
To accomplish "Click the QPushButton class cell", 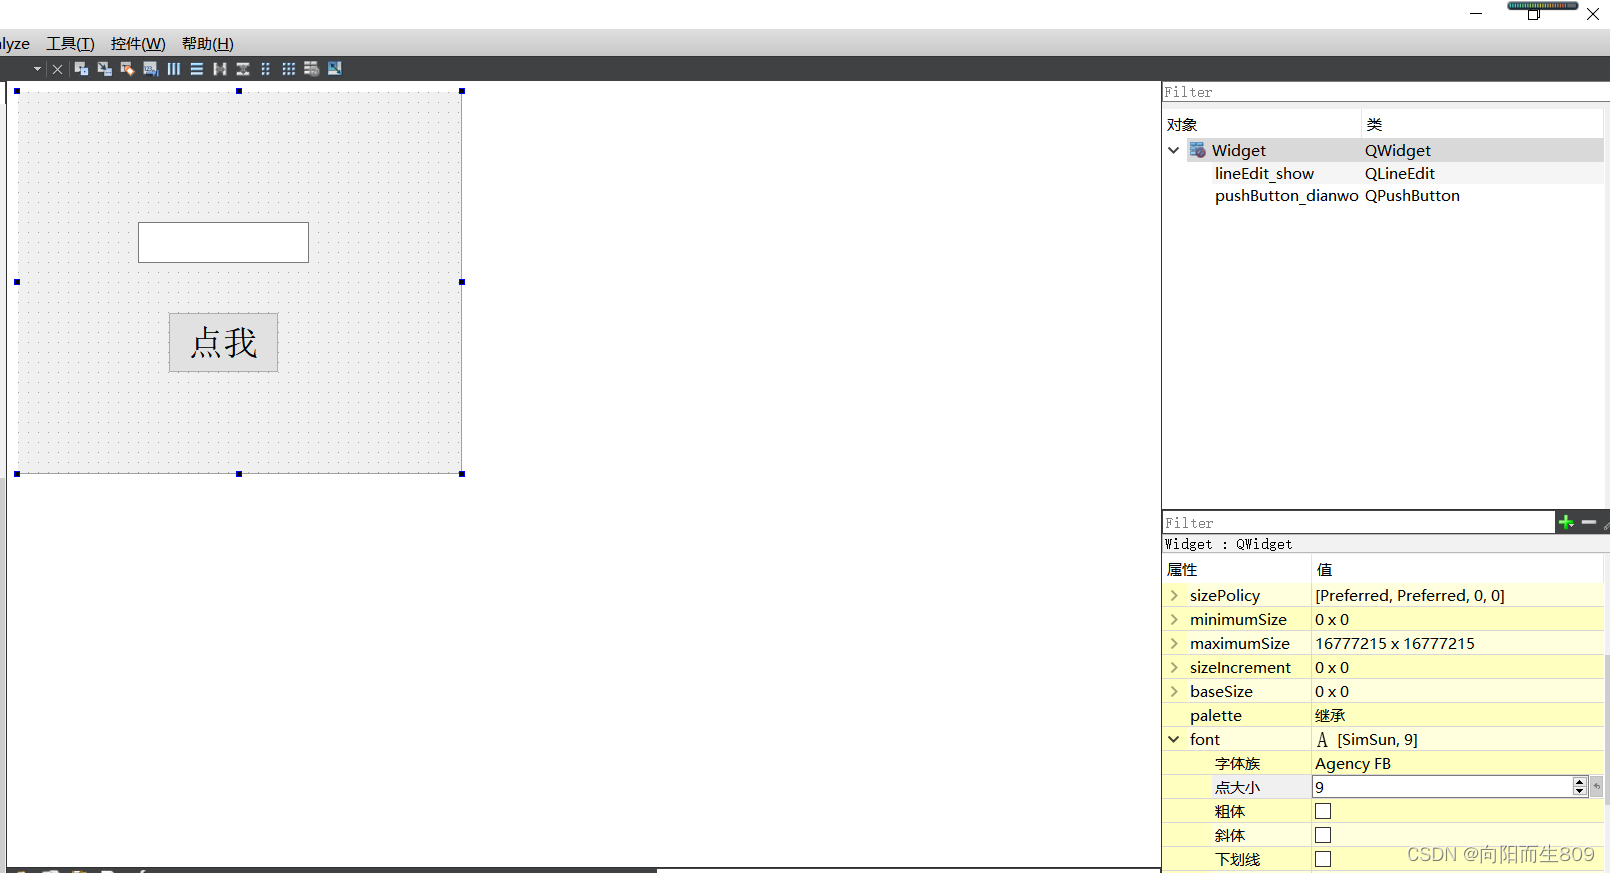I will pyautogui.click(x=1412, y=196).
